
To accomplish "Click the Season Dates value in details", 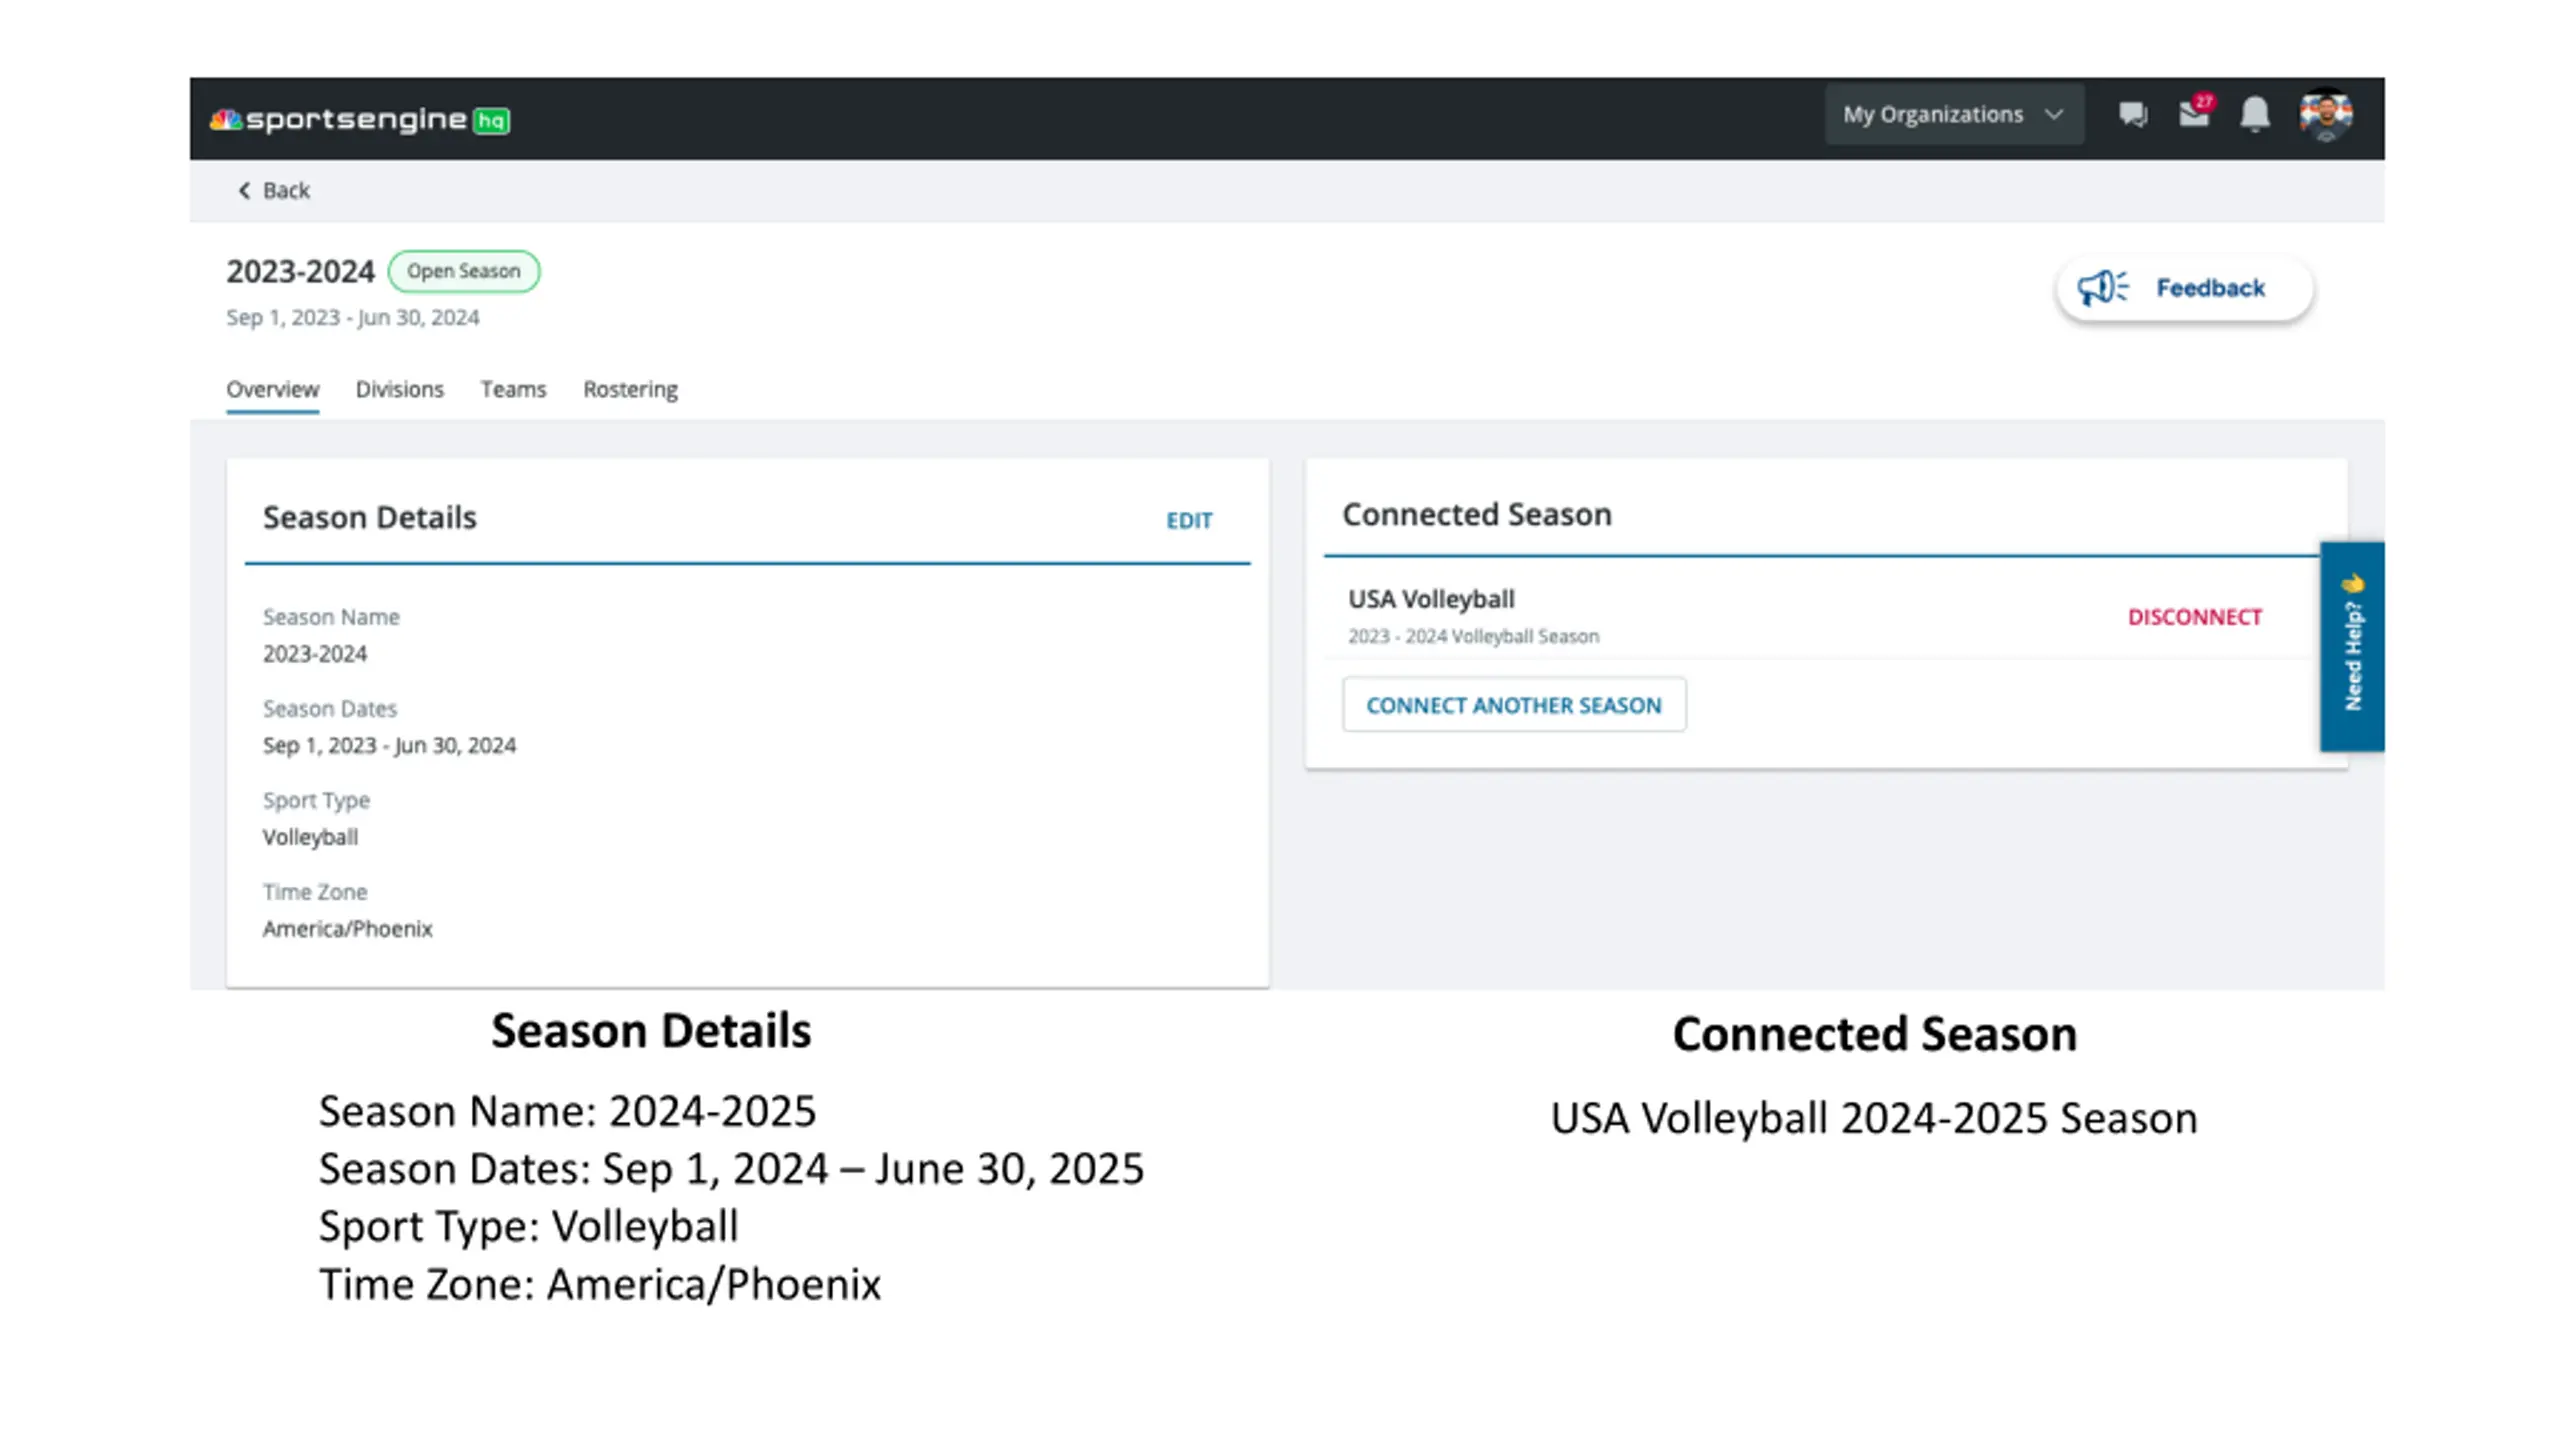I will point(389,745).
